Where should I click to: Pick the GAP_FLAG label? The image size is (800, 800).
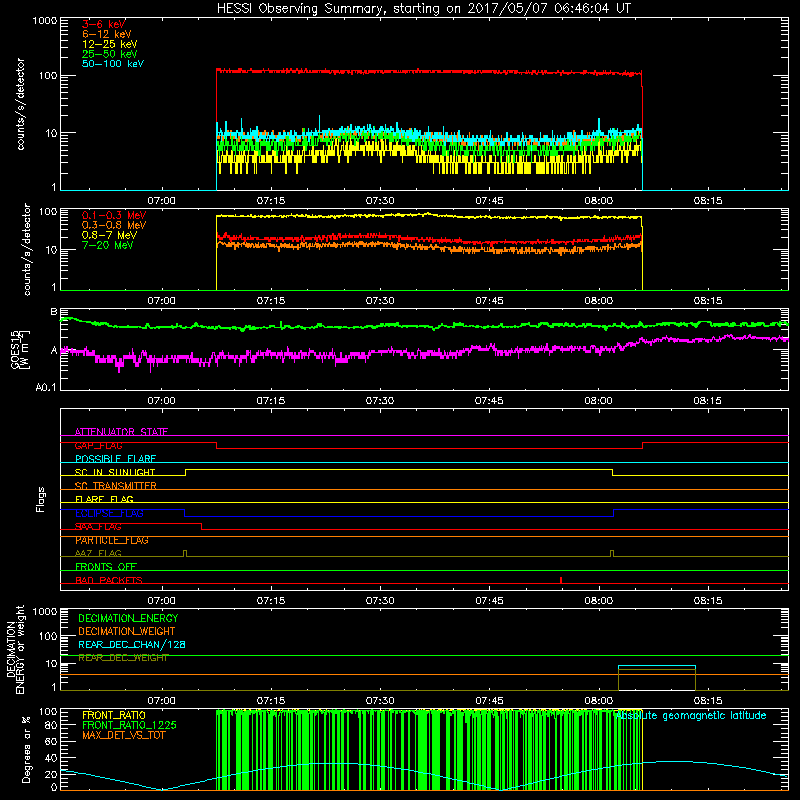[x=98, y=445]
